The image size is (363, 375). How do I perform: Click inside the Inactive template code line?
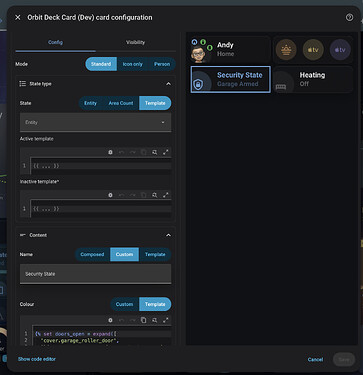coord(101,209)
